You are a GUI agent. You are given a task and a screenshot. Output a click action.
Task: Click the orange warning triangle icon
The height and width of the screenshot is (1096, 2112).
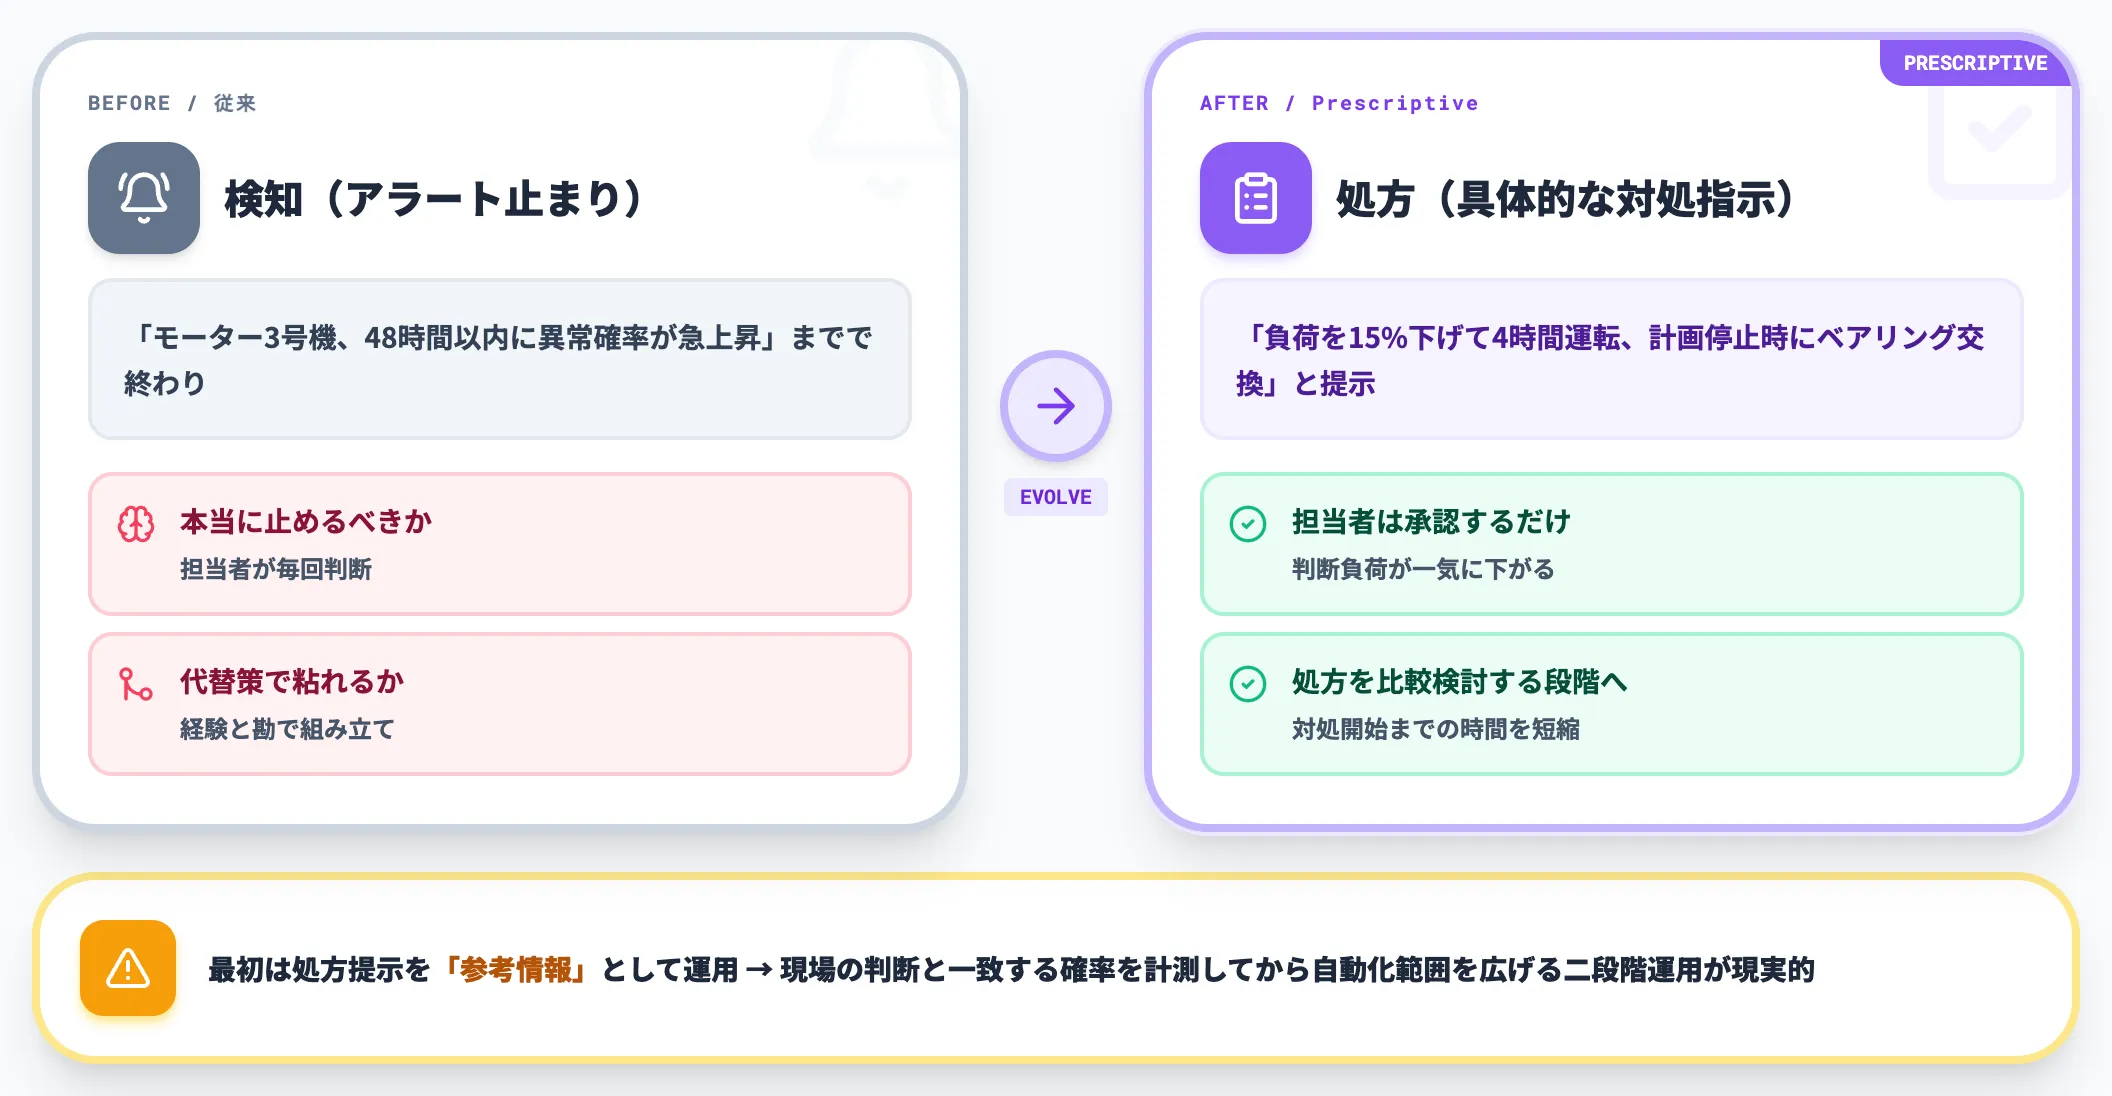[x=128, y=968]
